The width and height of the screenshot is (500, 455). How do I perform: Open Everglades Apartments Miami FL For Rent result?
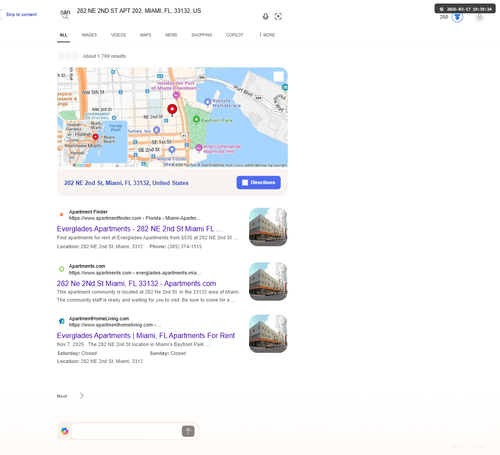tap(146, 335)
